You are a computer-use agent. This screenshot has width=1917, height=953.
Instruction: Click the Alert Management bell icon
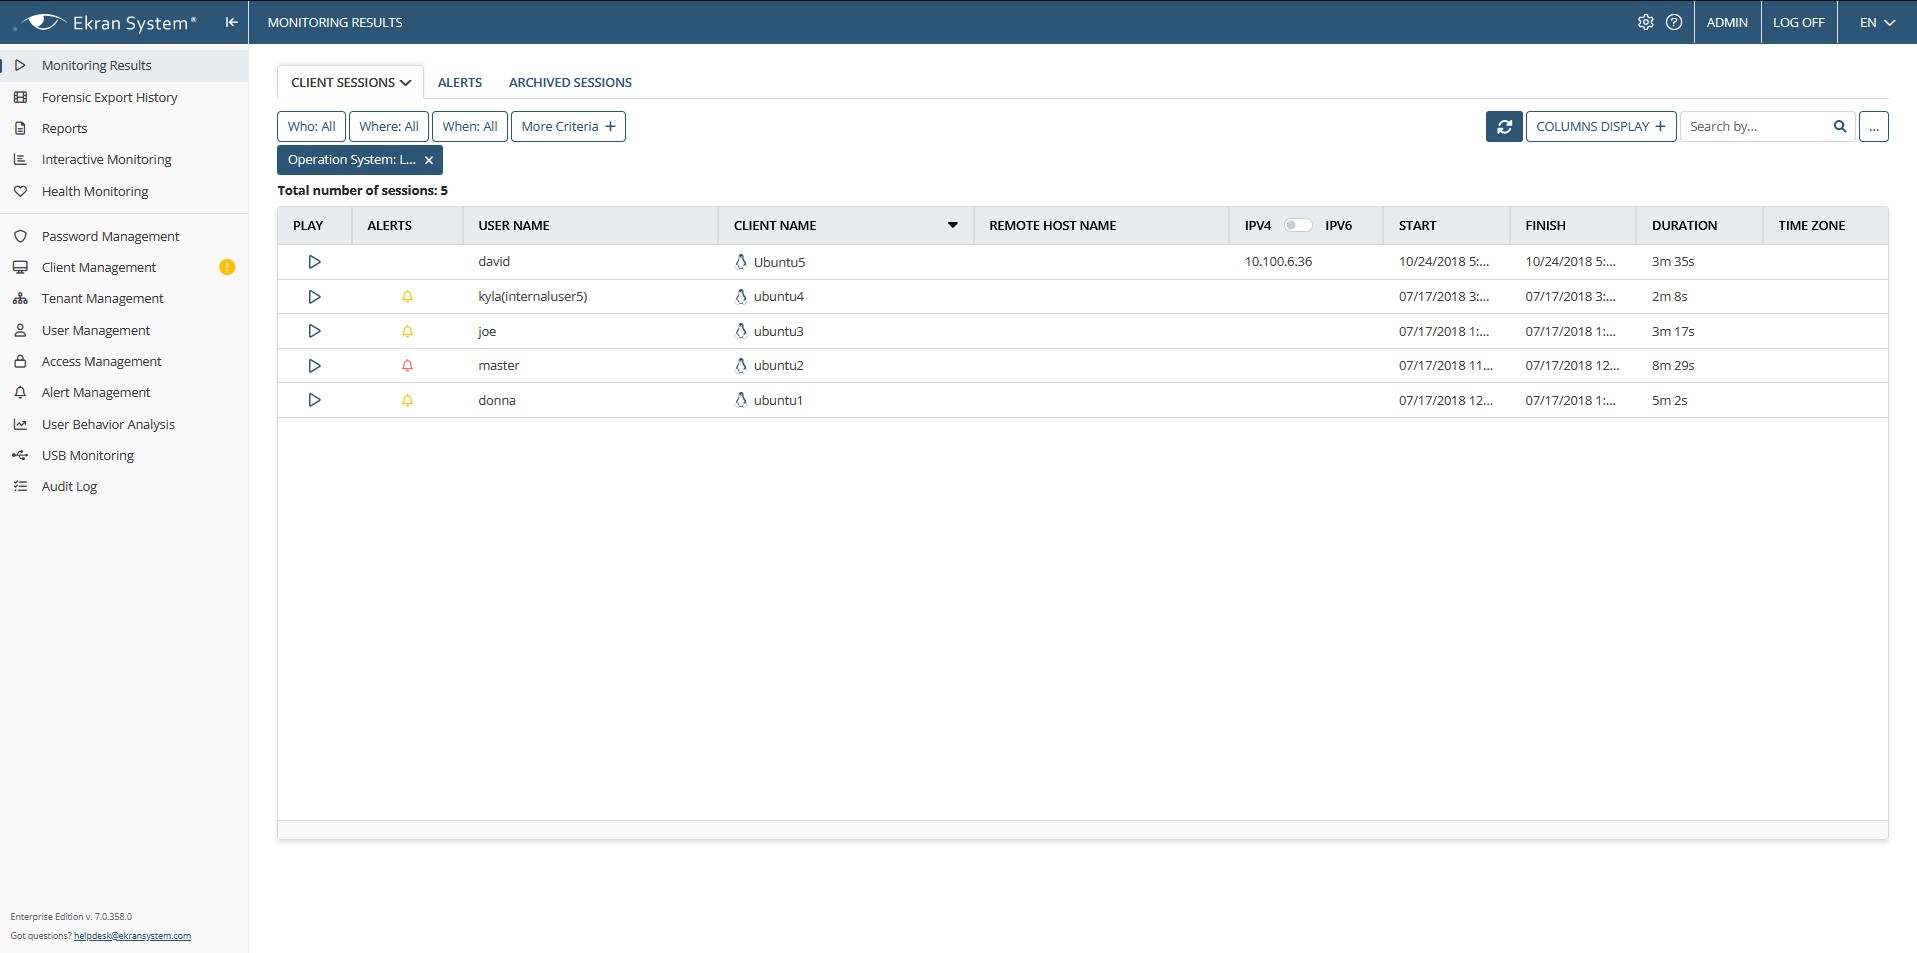pyautogui.click(x=20, y=392)
